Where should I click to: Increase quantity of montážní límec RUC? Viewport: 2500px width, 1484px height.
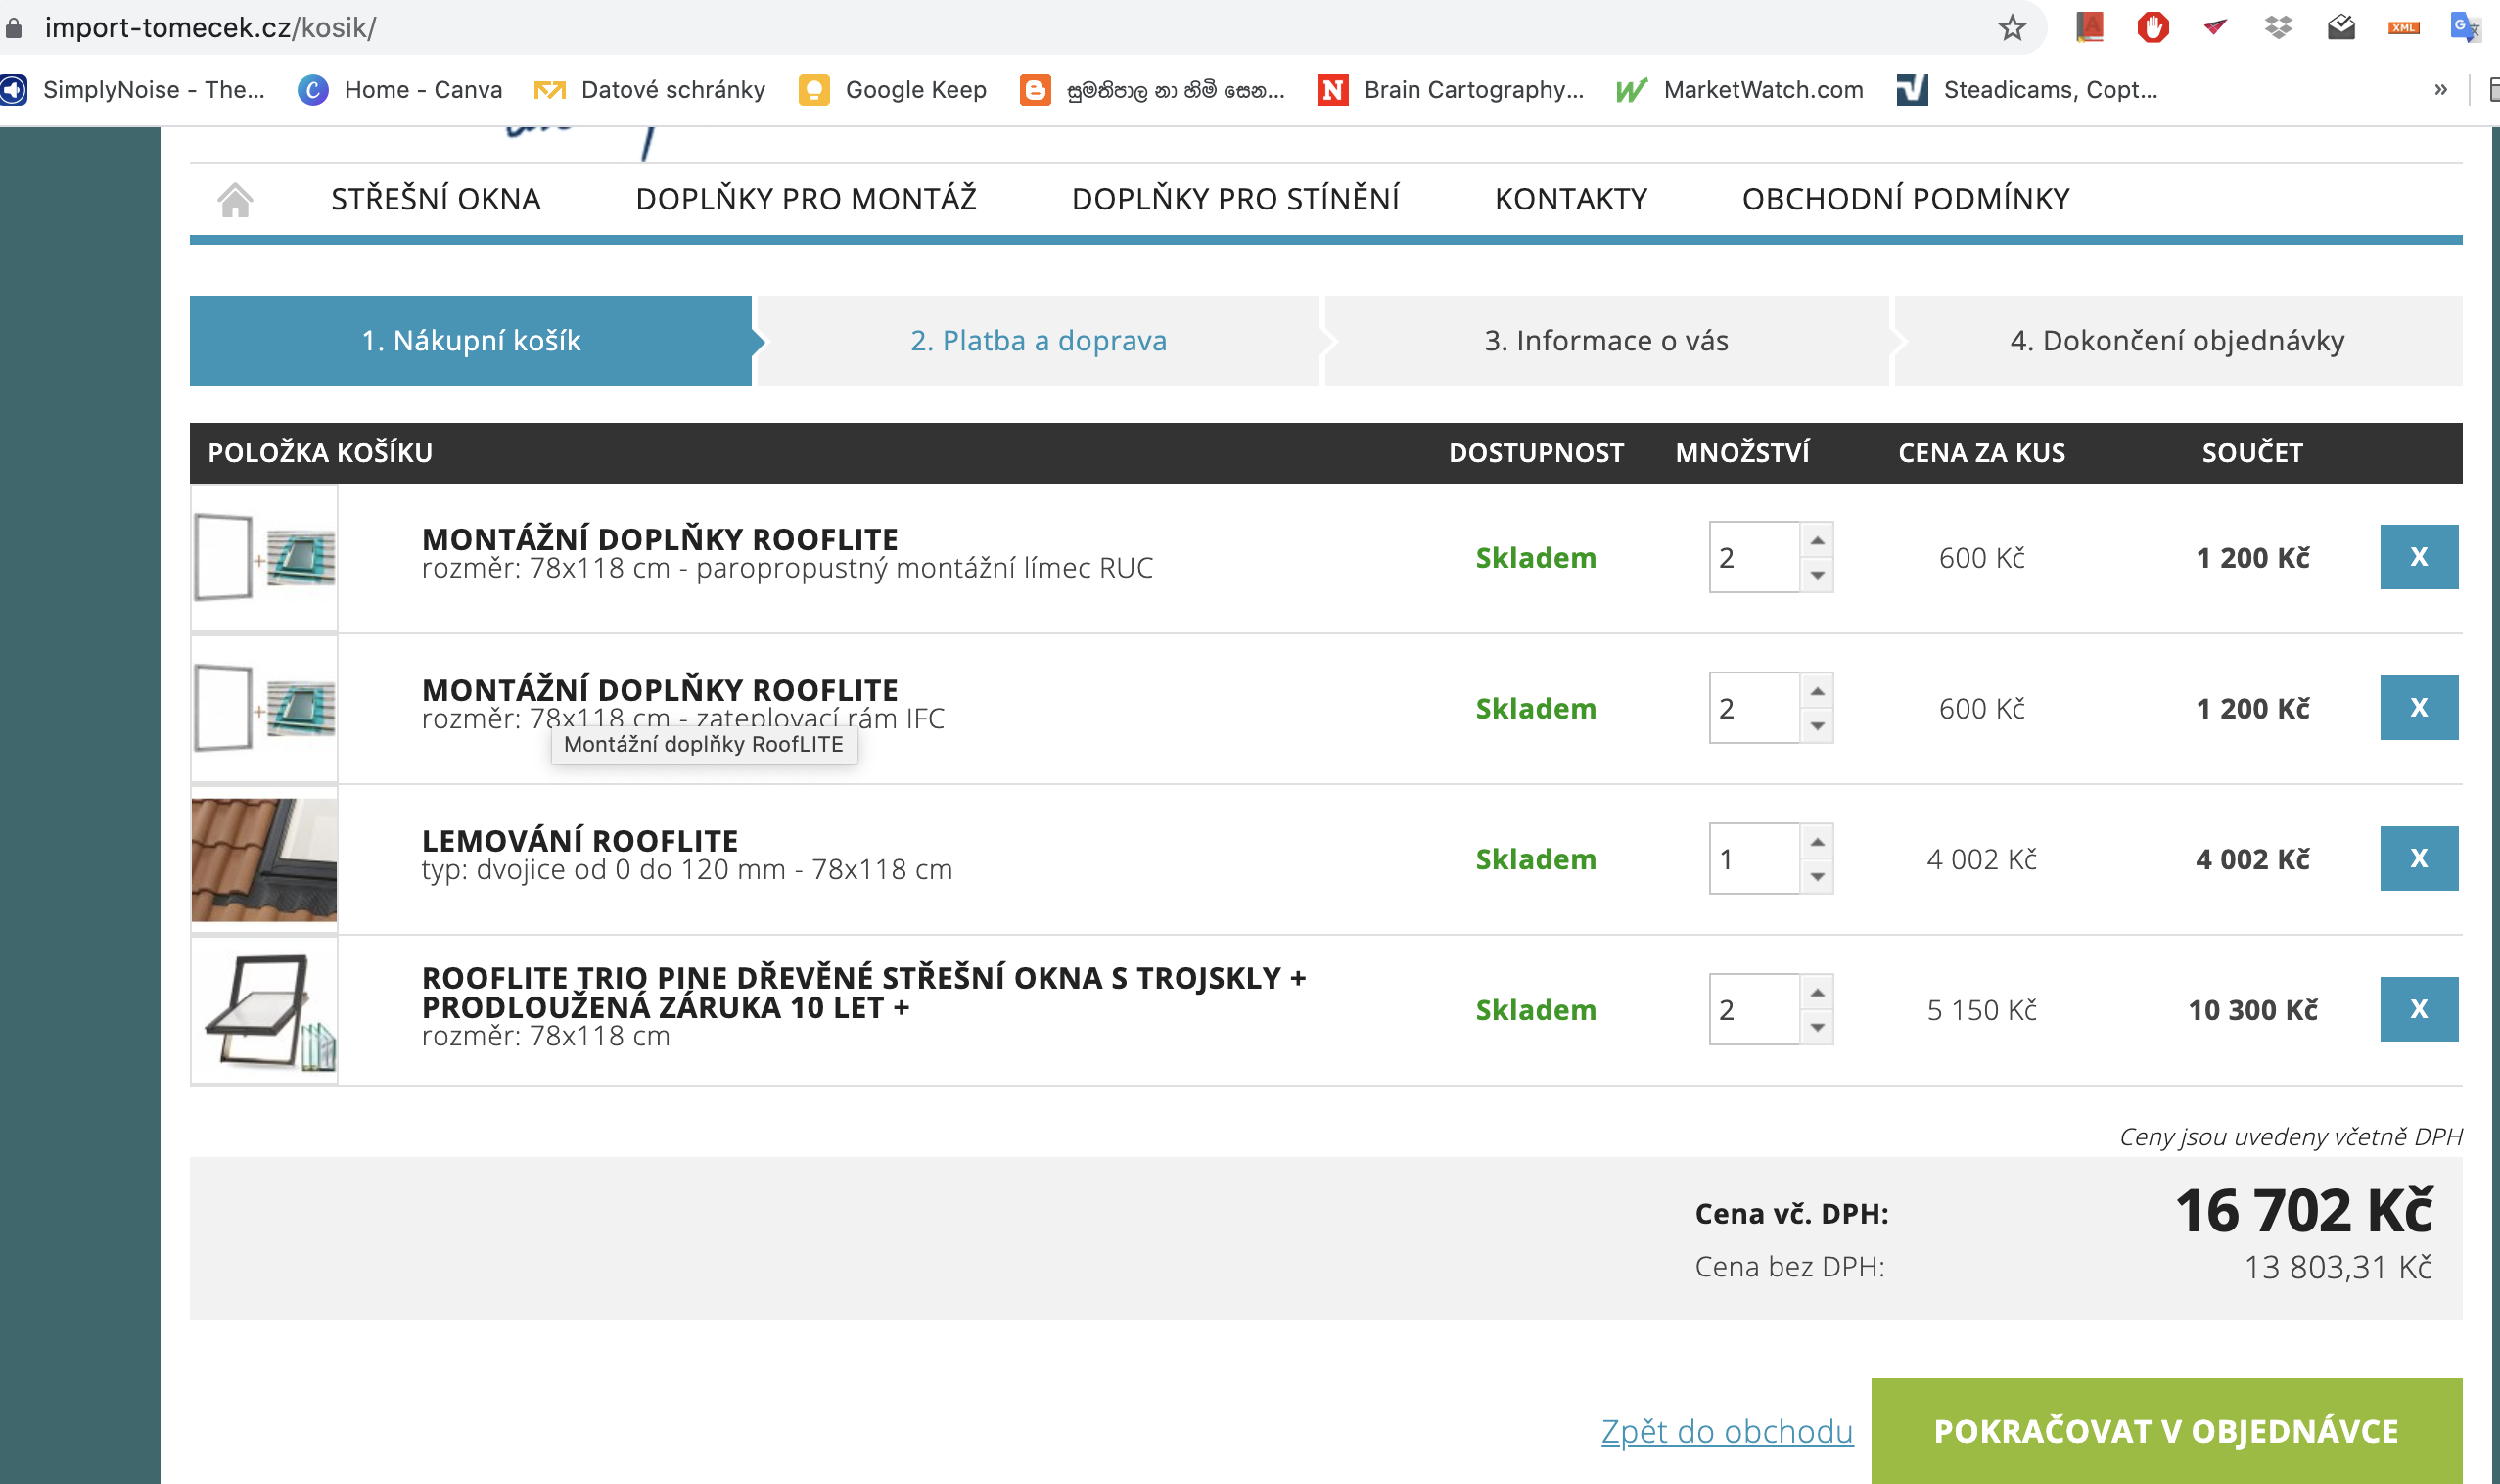click(1817, 540)
